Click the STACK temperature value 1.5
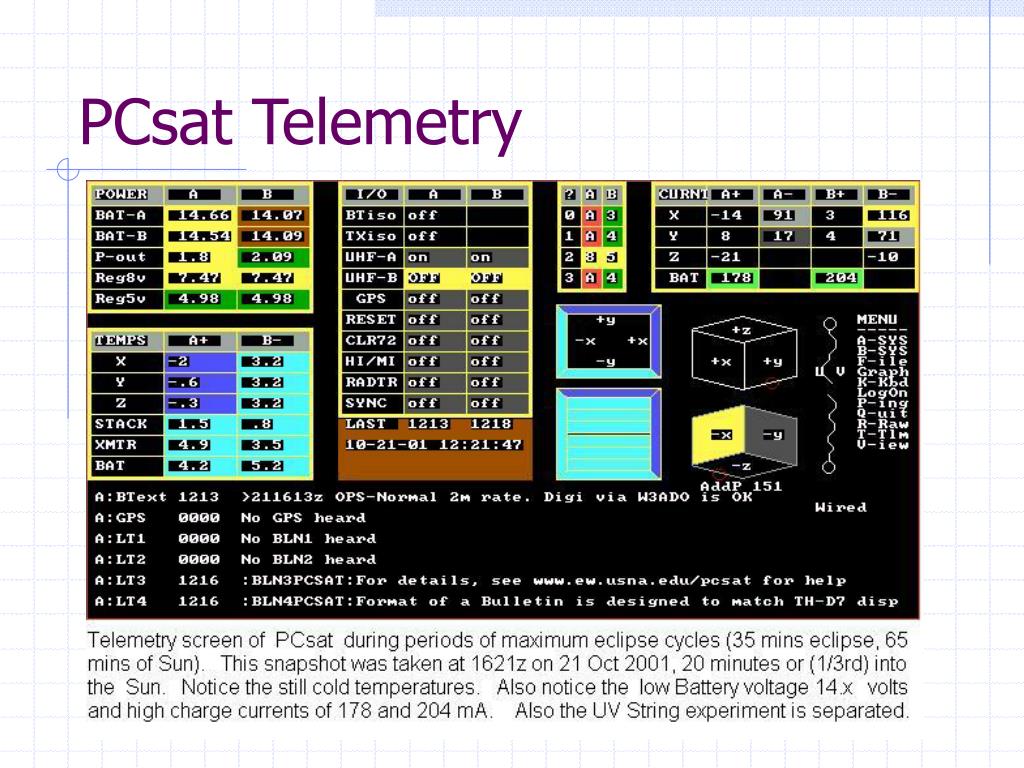1024x768 pixels. 194,424
